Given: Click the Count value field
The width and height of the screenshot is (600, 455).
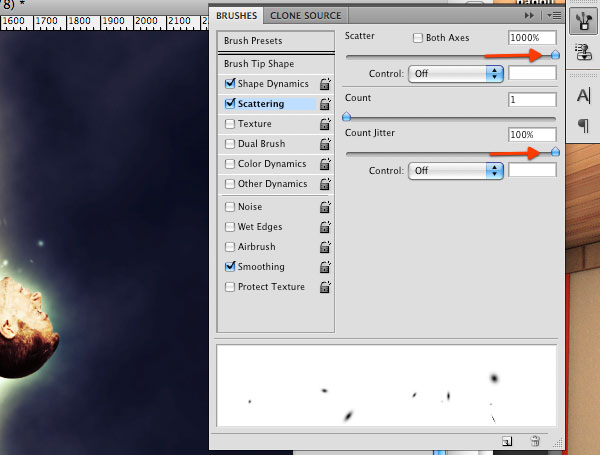Looking at the screenshot, I should tap(532, 100).
